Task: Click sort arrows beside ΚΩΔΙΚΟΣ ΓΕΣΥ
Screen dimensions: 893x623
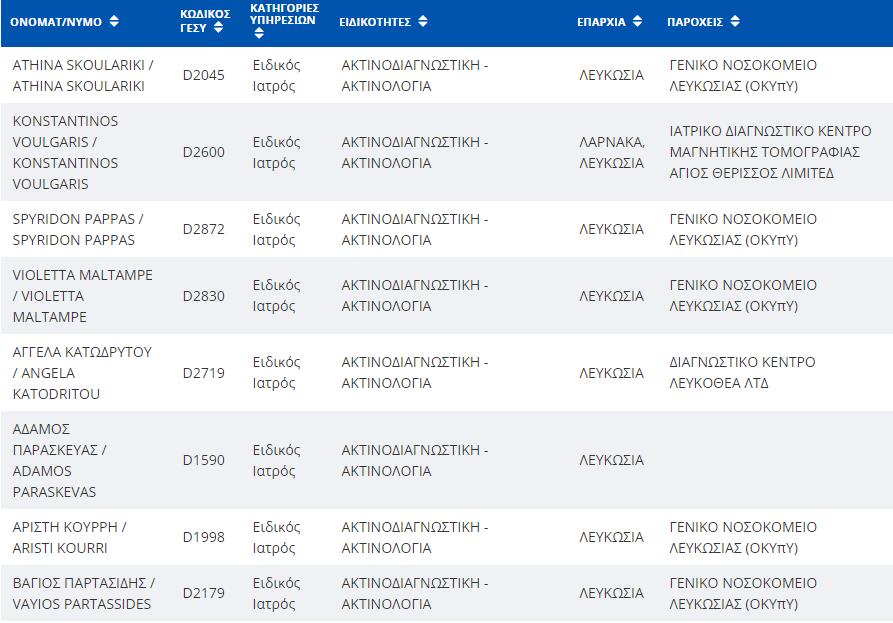Action: 218,28
